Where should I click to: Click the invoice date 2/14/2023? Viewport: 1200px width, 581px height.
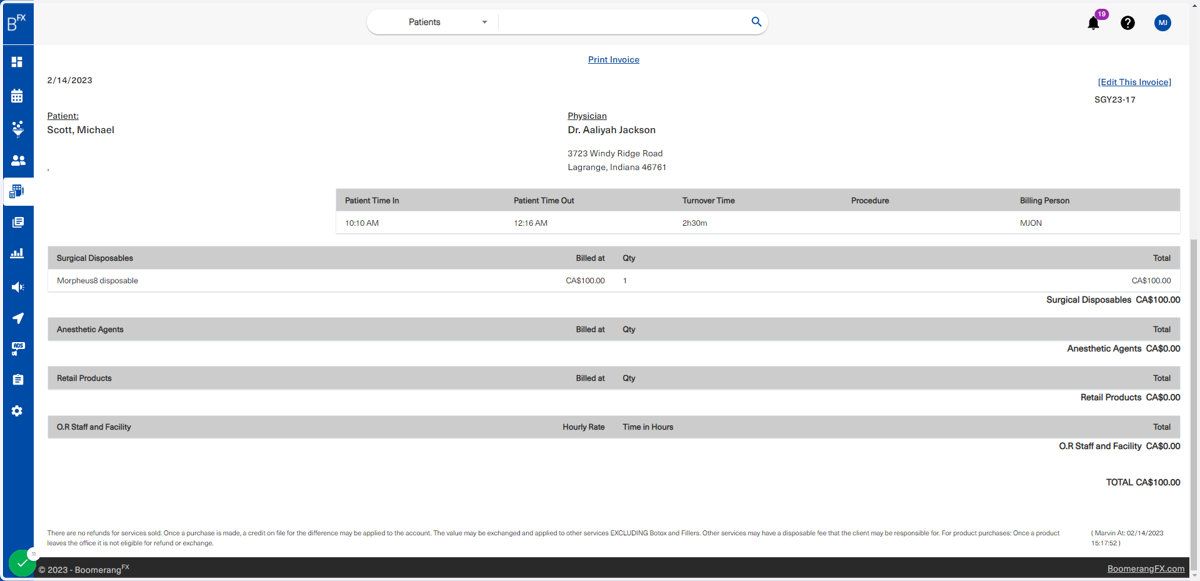[x=70, y=80]
